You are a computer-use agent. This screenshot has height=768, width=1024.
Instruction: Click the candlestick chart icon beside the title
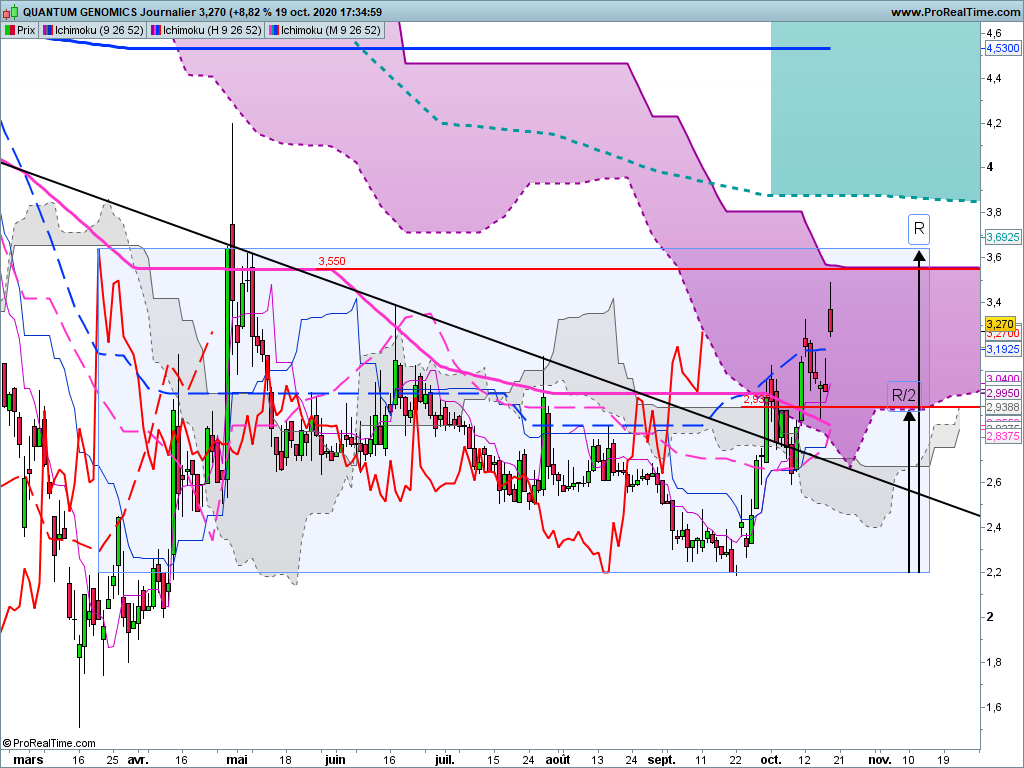coord(11,11)
